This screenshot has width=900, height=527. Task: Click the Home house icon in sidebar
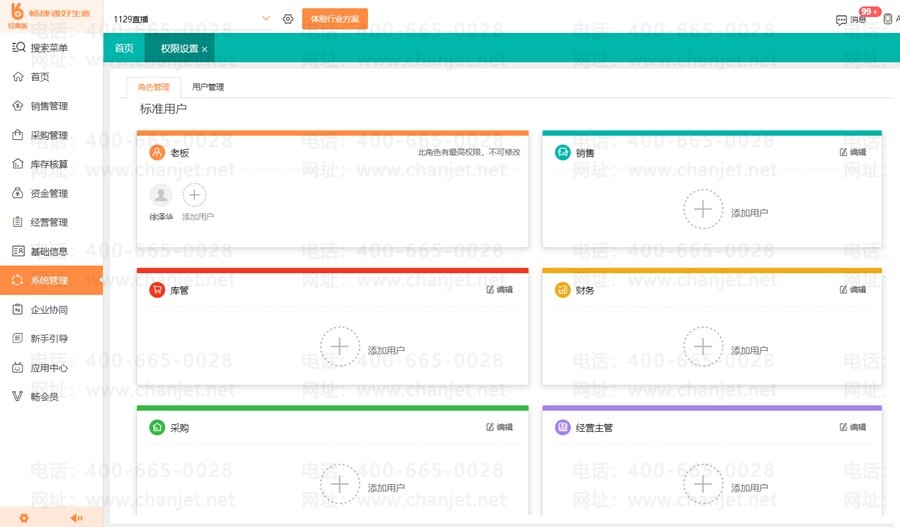click(x=18, y=76)
